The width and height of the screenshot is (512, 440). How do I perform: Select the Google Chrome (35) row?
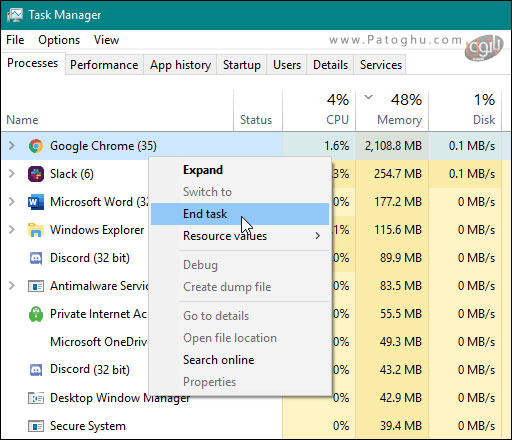click(x=256, y=146)
